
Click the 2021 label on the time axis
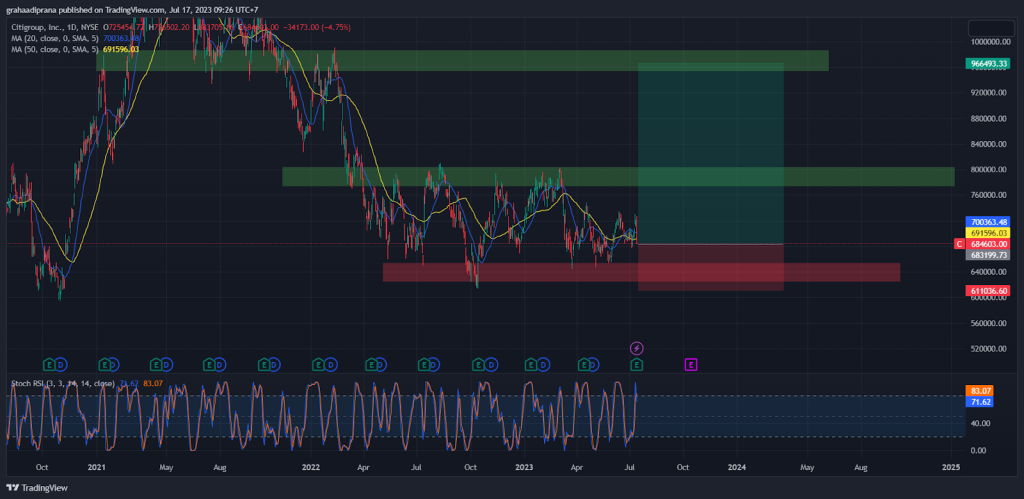pyautogui.click(x=96, y=467)
